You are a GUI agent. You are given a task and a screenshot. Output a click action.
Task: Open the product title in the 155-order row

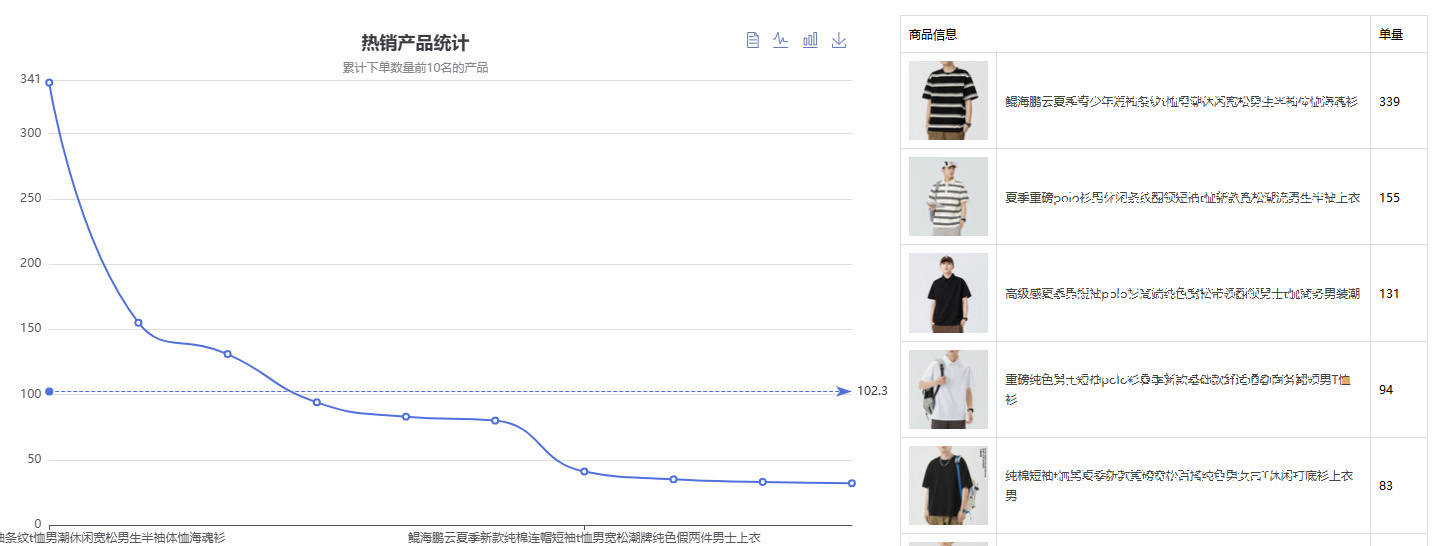coord(1182,198)
